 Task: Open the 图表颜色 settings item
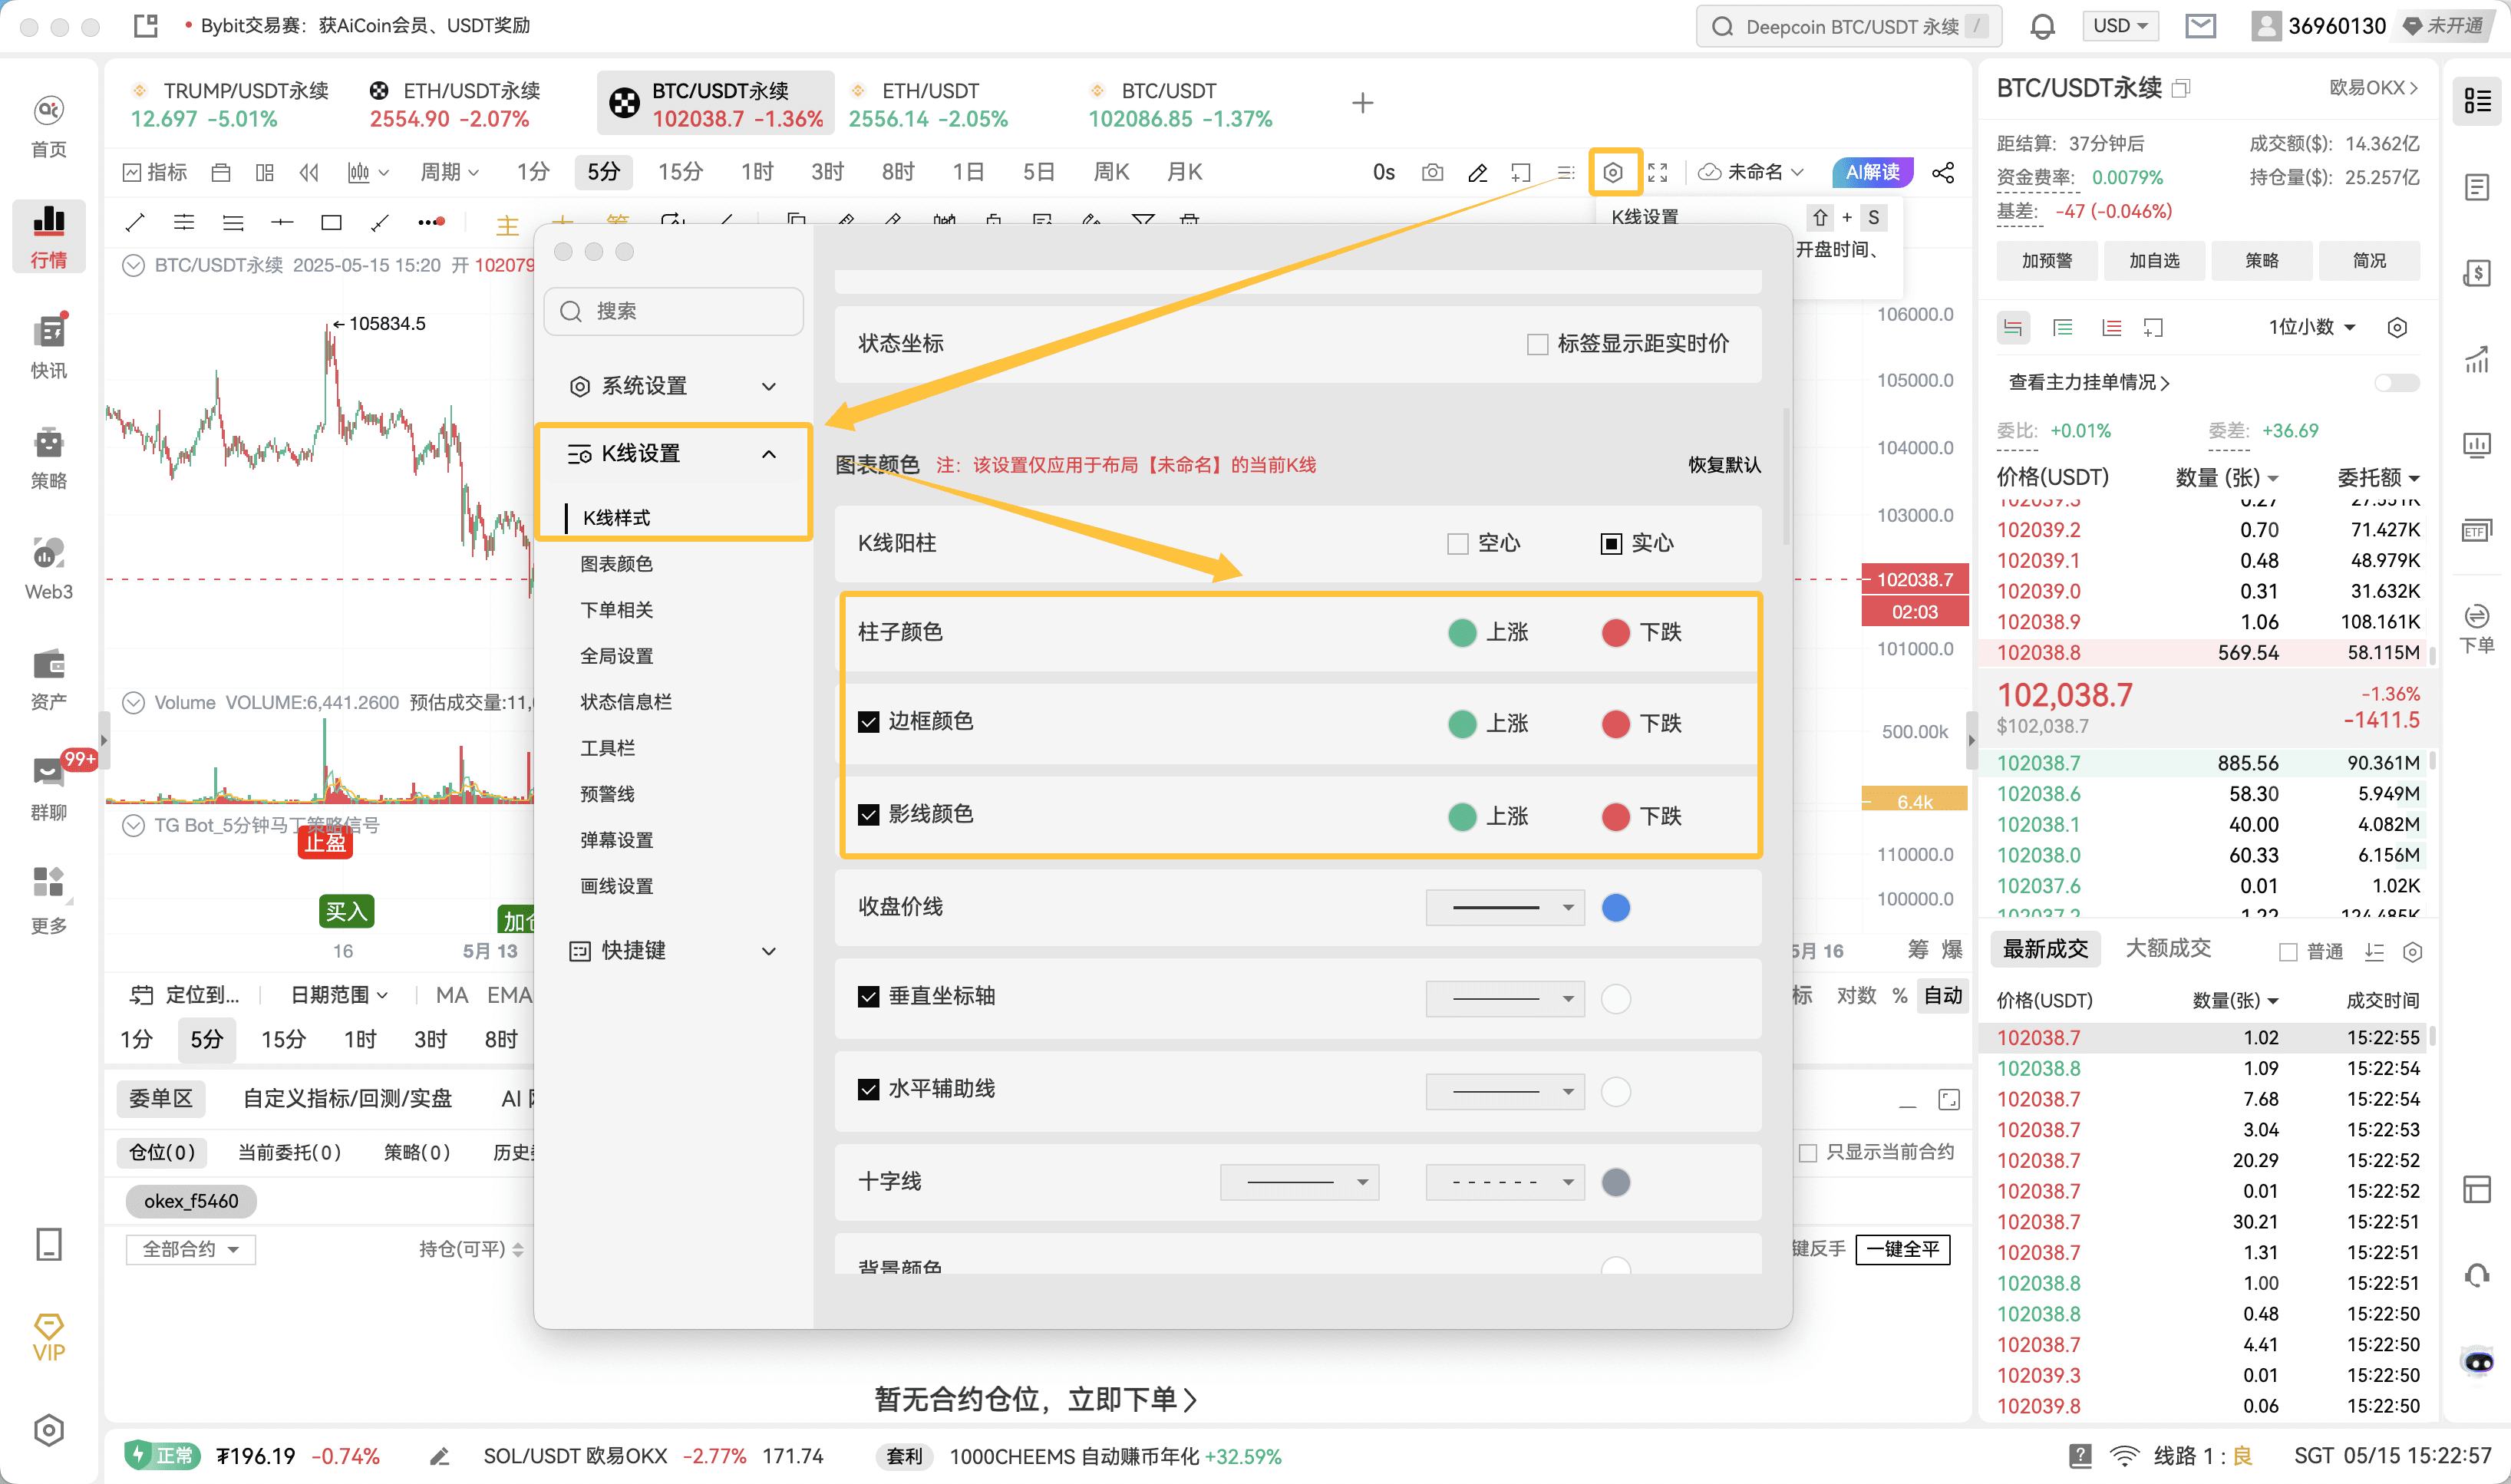pos(616,564)
